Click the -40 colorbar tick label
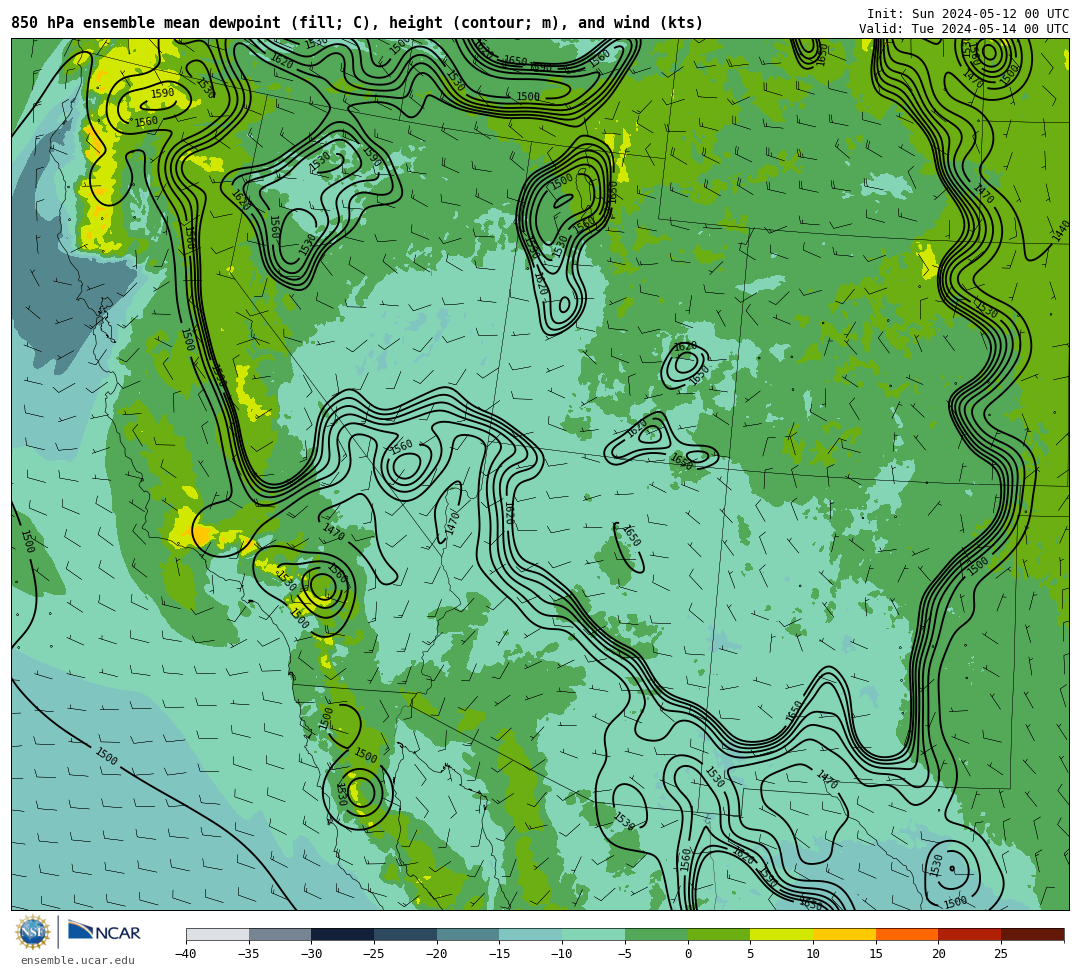Image resolution: width=1080 pixels, height=973 pixels. 185,954
